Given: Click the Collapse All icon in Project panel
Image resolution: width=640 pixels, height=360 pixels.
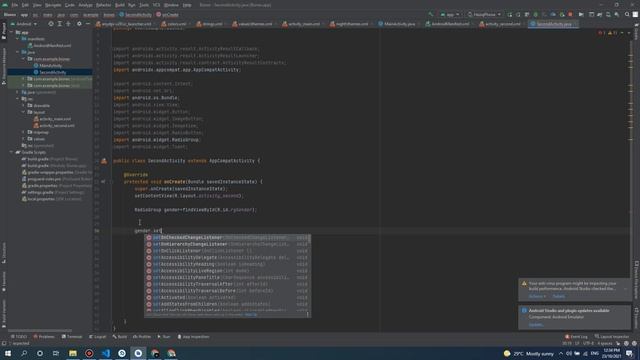Looking at the screenshot, I should [x=68, y=24].
